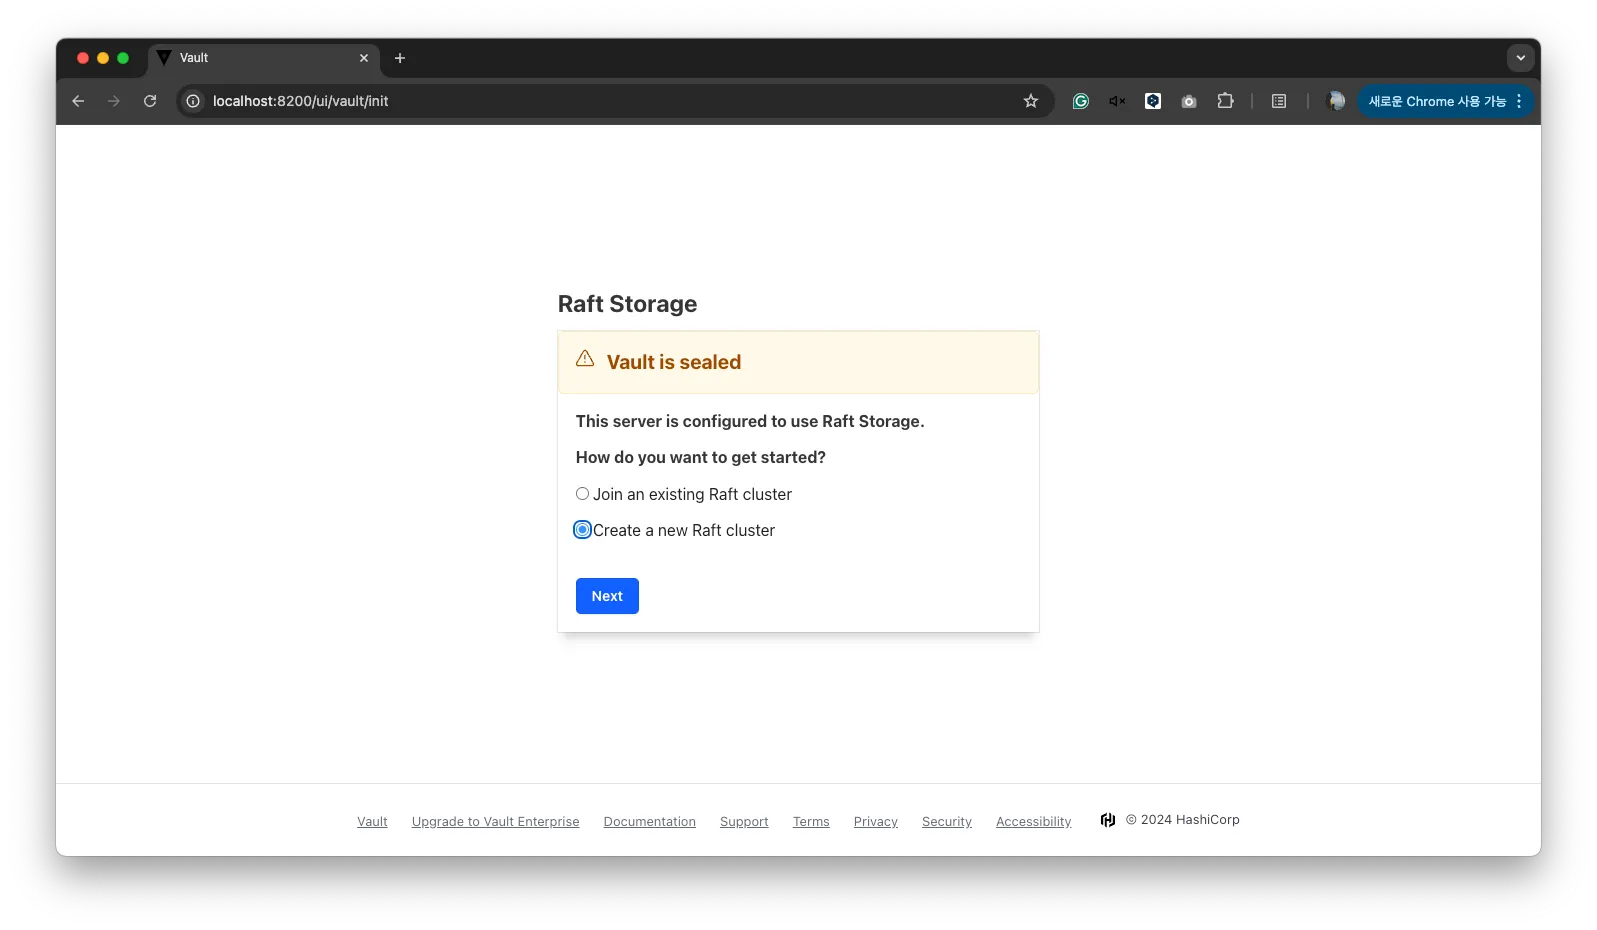Open Upgrade to Vault Enterprise link
Screen dimensions: 1597x930
[496, 822]
